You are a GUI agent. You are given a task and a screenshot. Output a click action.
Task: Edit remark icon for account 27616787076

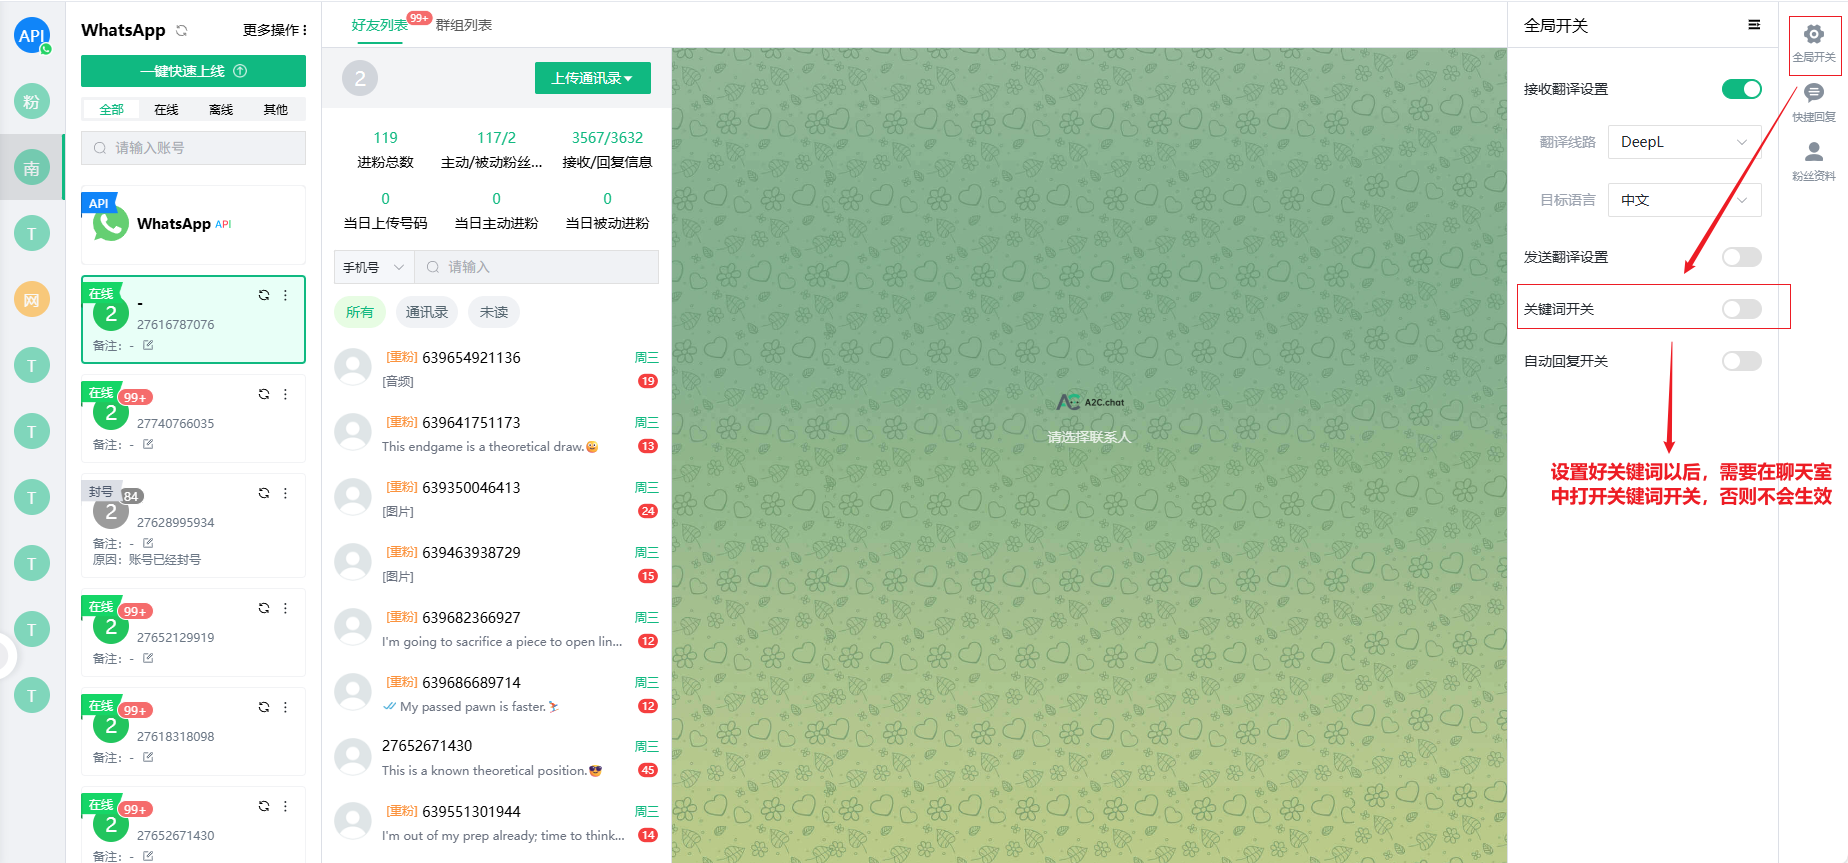pos(148,345)
